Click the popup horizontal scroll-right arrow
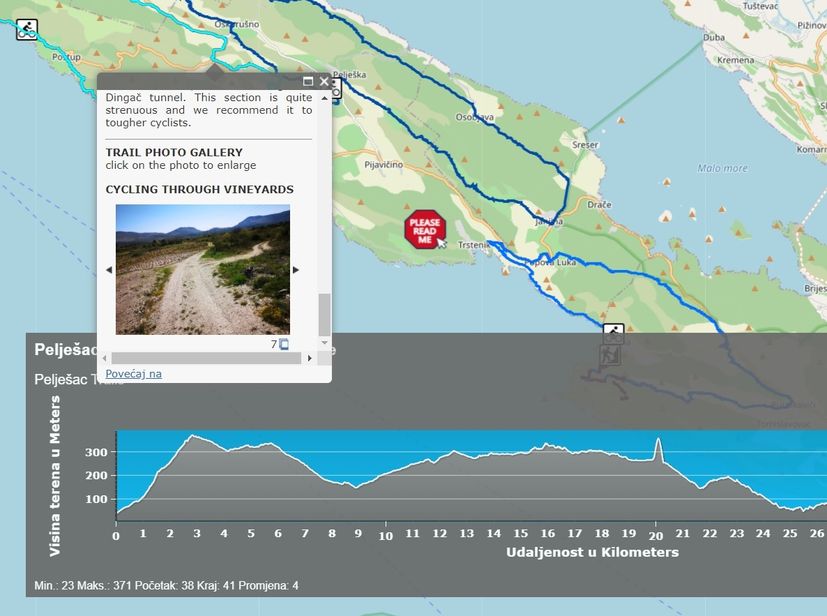 click(x=309, y=358)
